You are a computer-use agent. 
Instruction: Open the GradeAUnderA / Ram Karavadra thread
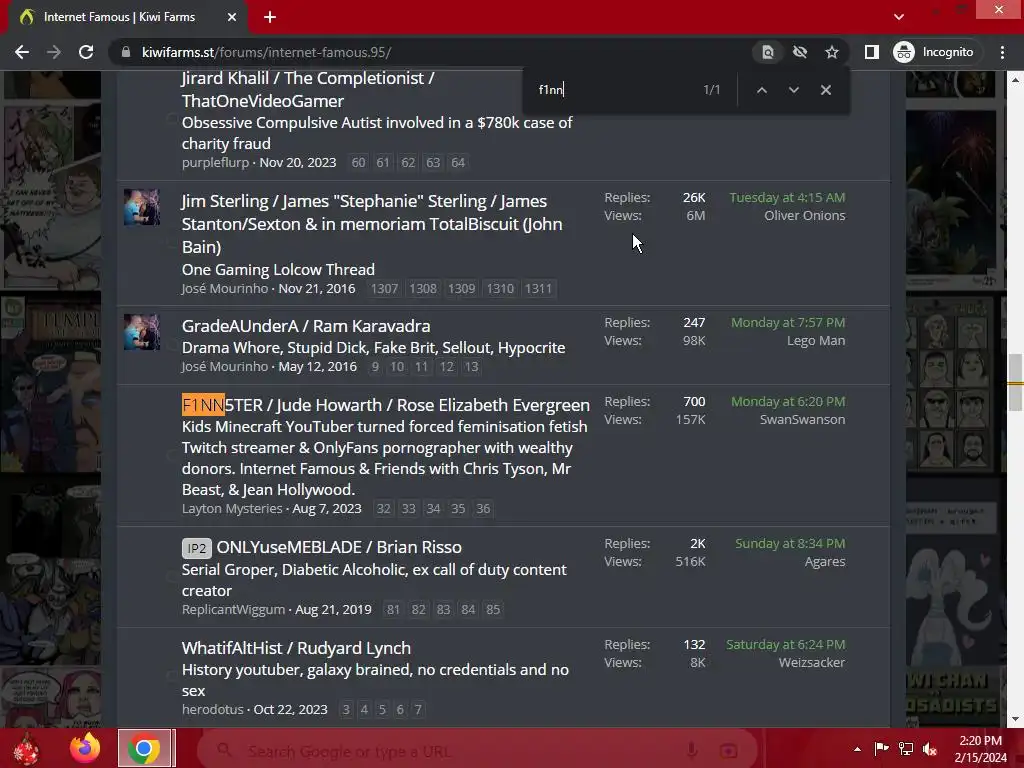coord(306,326)
